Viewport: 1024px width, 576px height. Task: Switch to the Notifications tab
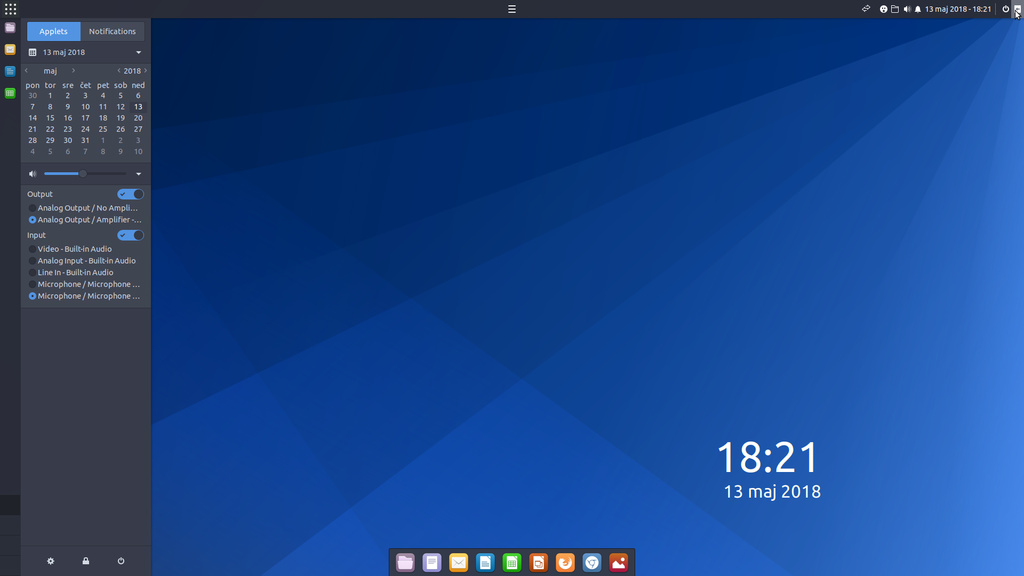tap(112, 31)
